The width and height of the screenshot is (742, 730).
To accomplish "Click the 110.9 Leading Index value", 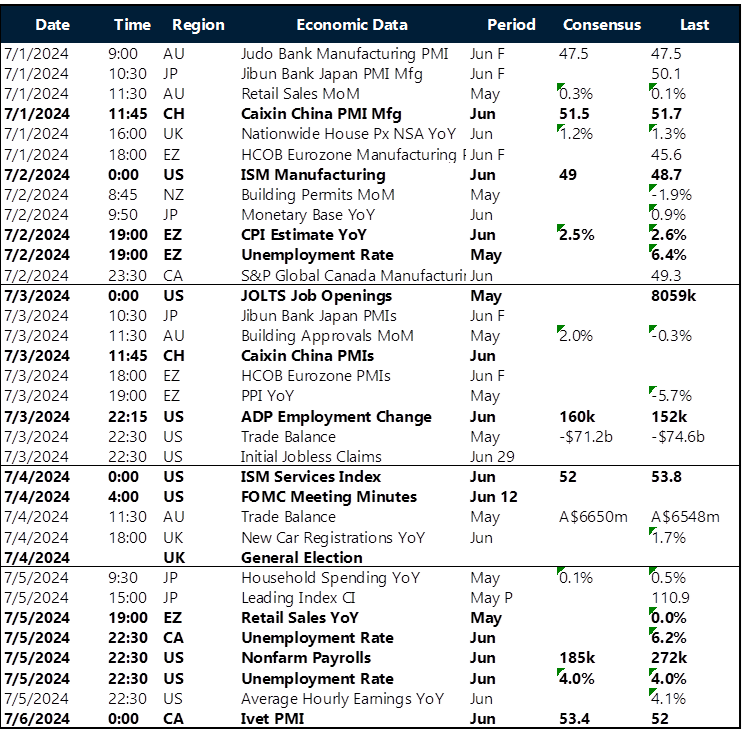I will [x=670, y=598].
